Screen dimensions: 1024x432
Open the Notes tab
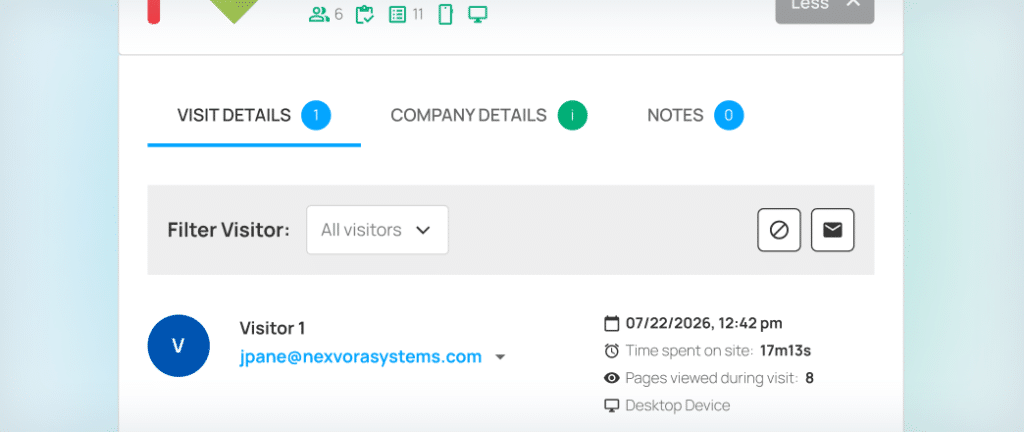pyautogui.click(x=696, y=116)
